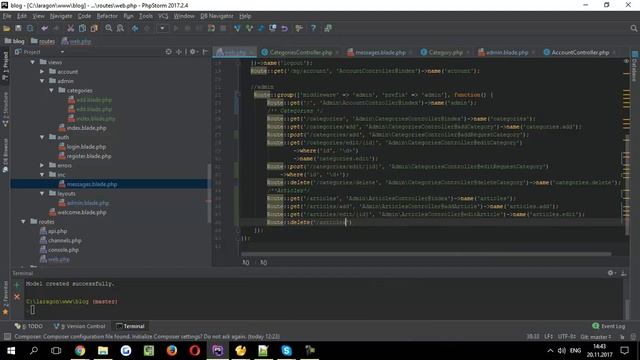
Task: Open file with the folder toolbar icon
Action: point(7,28)
